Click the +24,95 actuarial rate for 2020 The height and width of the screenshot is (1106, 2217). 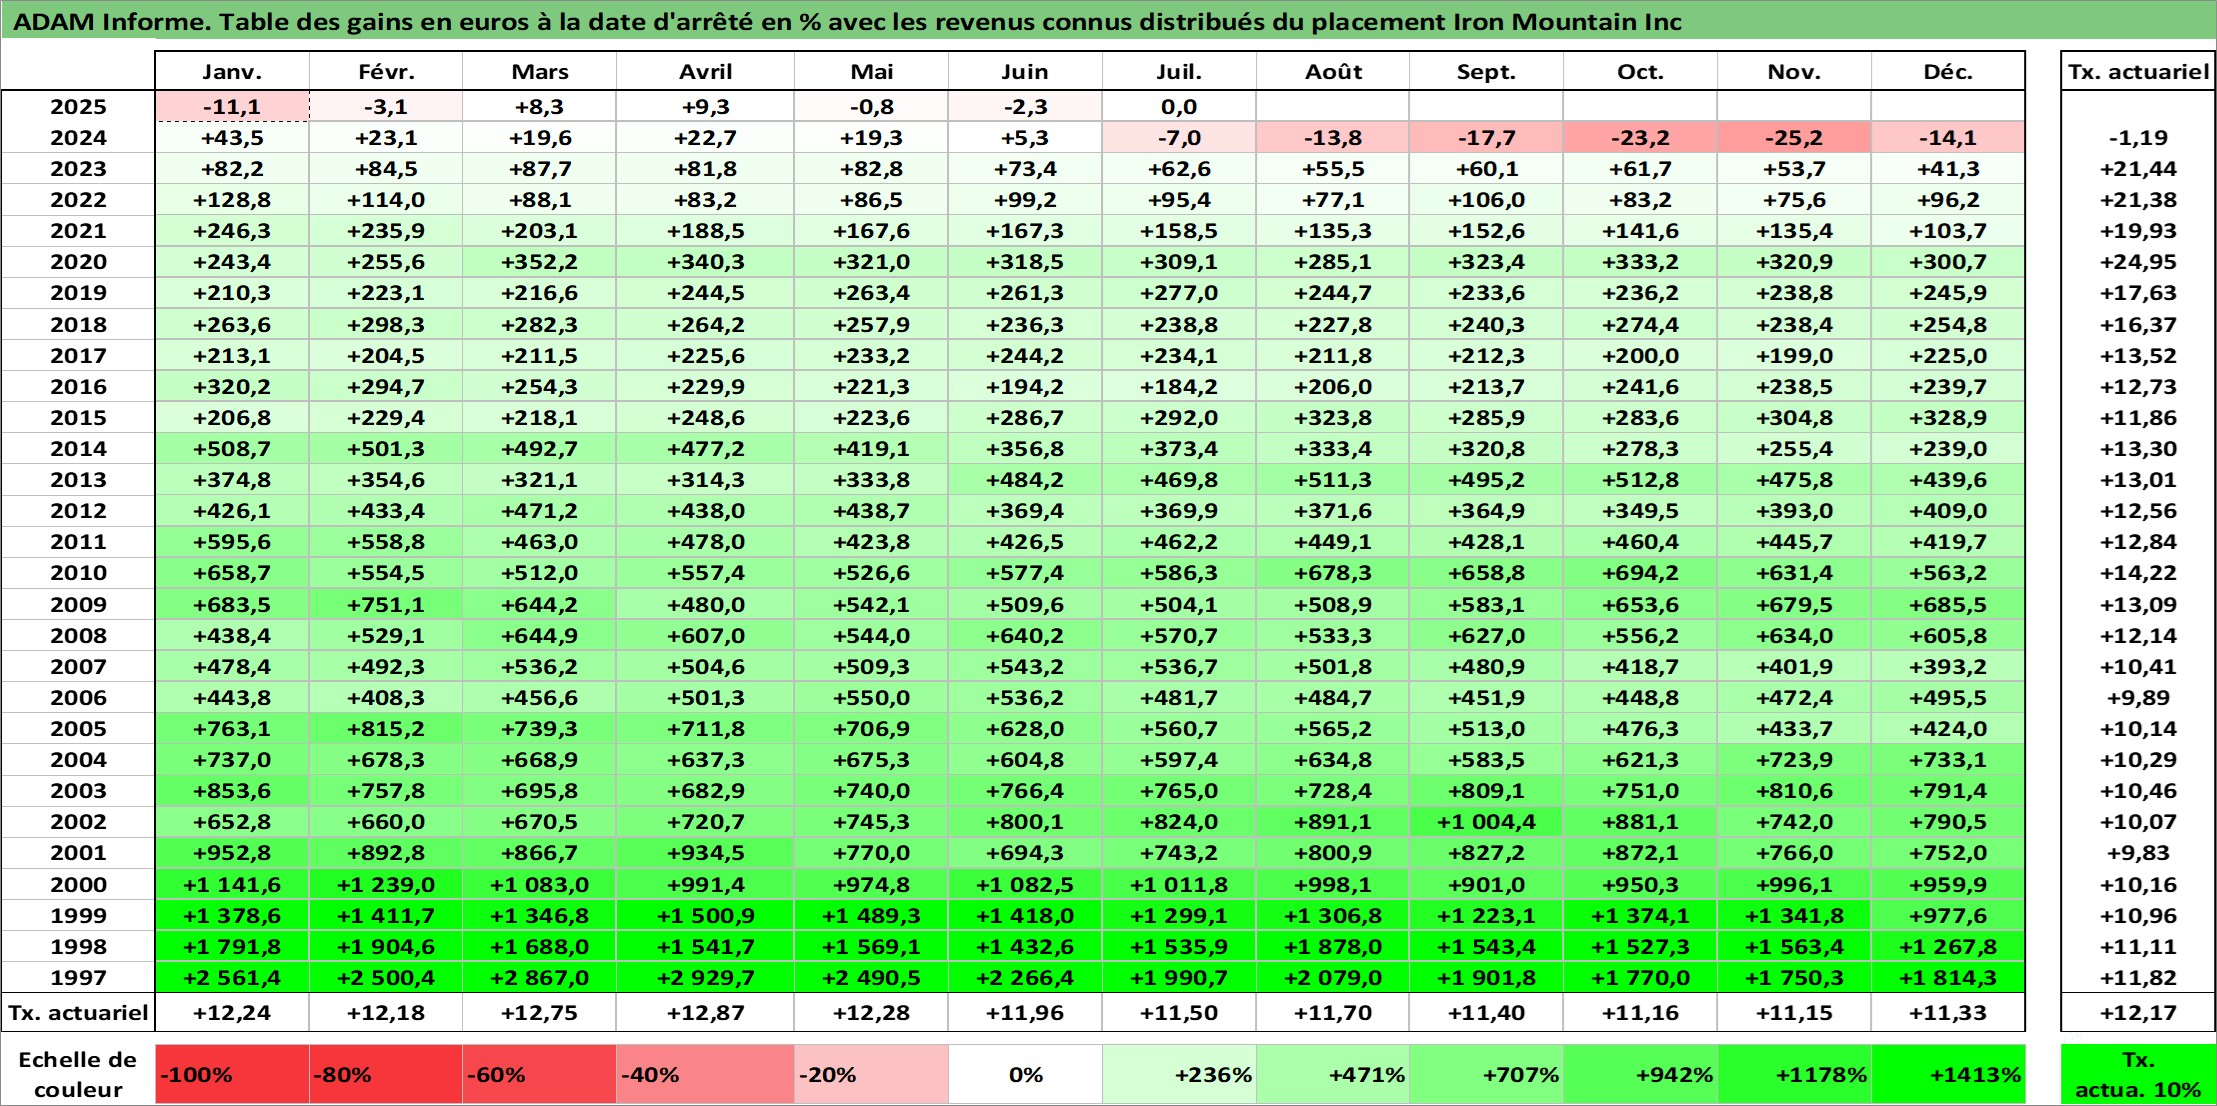pos(2138,261)
